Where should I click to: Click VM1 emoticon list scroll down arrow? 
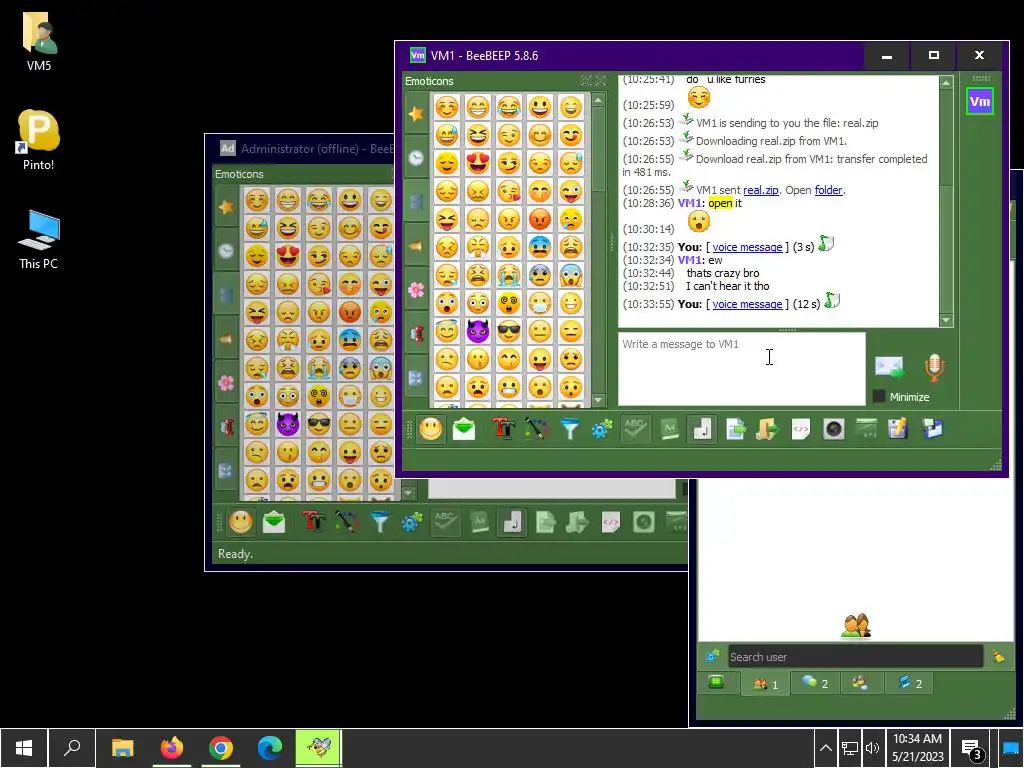click(598, 400)
